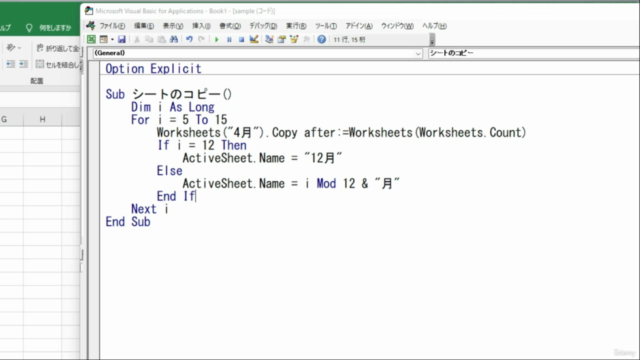Screen dimensions: 640x360
Task: Click Excel's decrease indent icon
Action: pos(10,64)
